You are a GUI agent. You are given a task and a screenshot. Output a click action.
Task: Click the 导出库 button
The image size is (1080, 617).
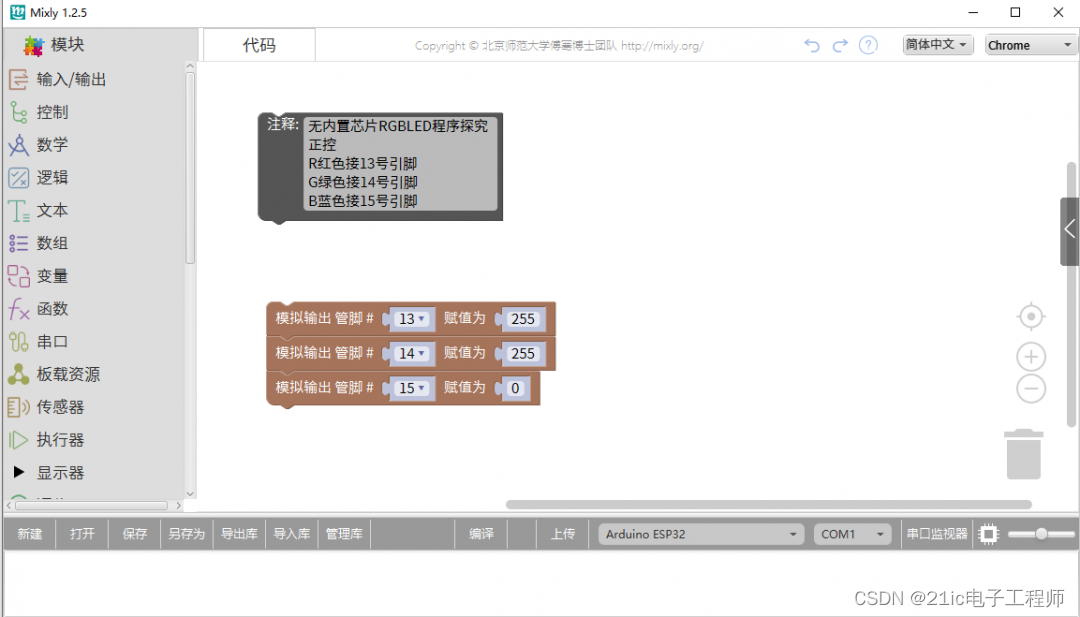(x=239, y=534)
